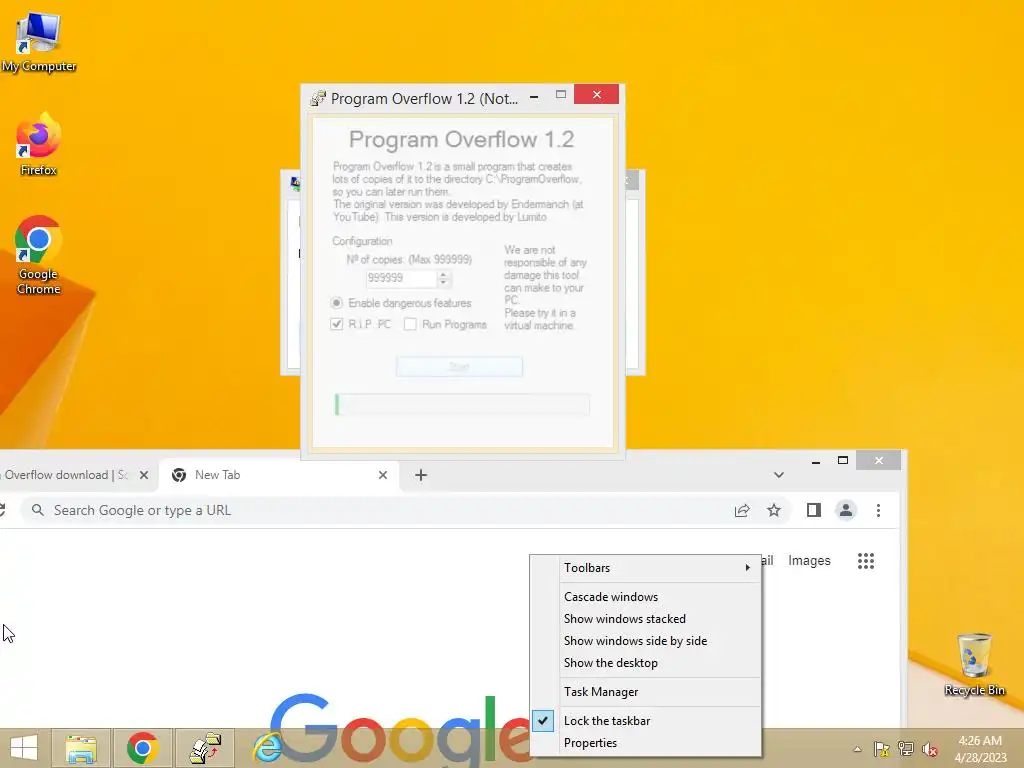The height and width of the screenshot is (768, 1024).
Task: Choose Show windows side by side
Action: [x=660, y=641]
